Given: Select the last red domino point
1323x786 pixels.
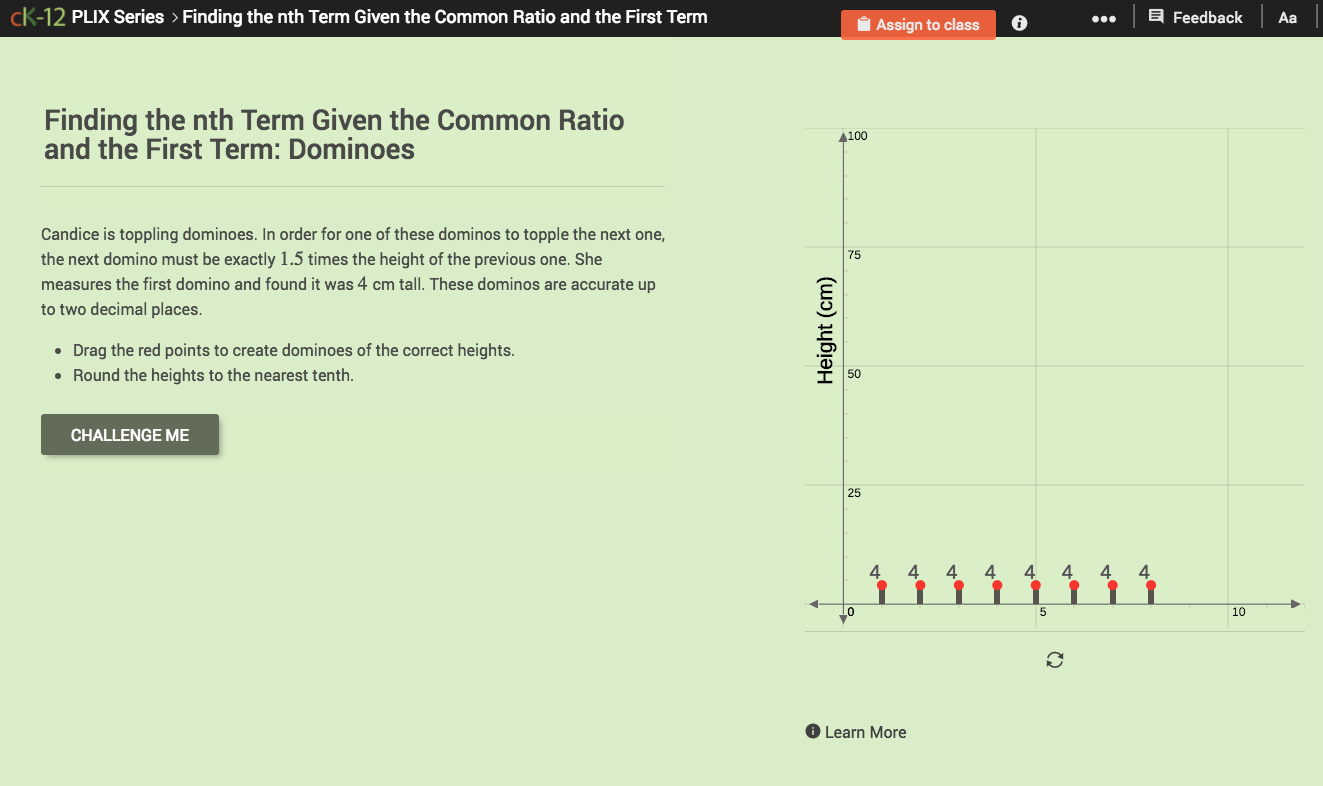Looking at the screenshot, I should (1151, 584).
